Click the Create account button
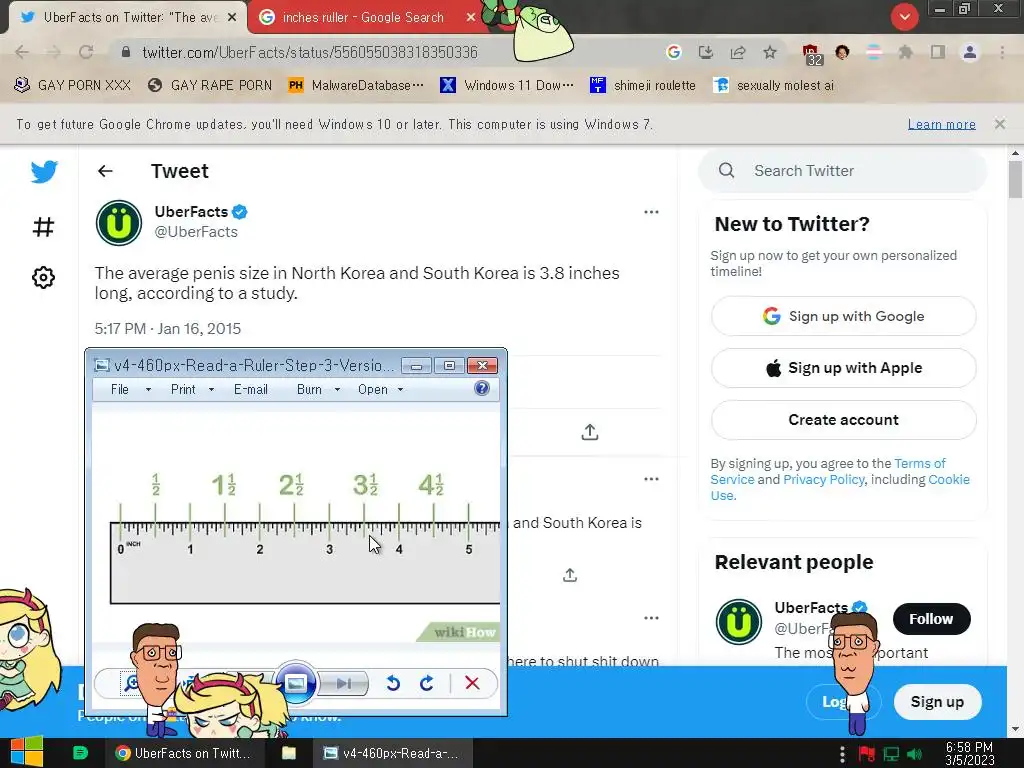The width and height of the screenshot is (1024, 768). [843, 419]
